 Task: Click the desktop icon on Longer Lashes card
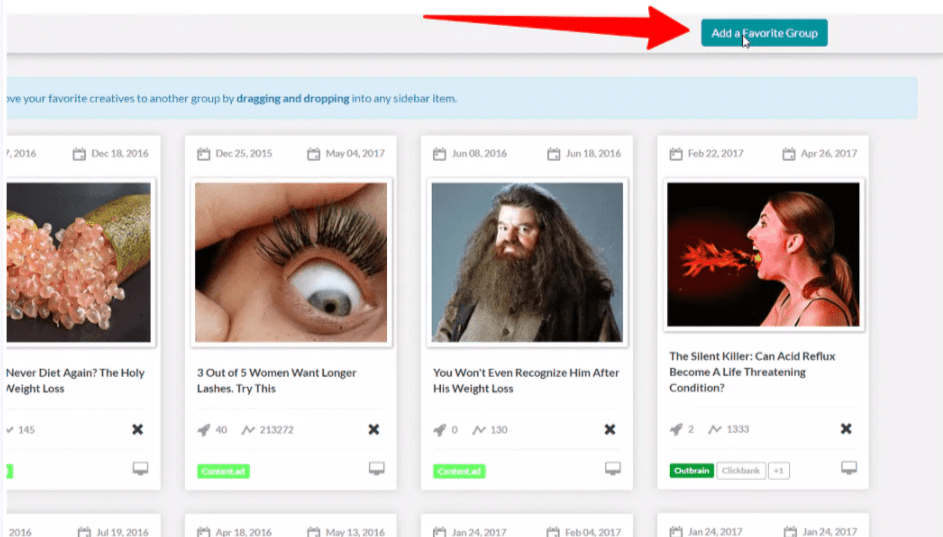coord(376,468)
